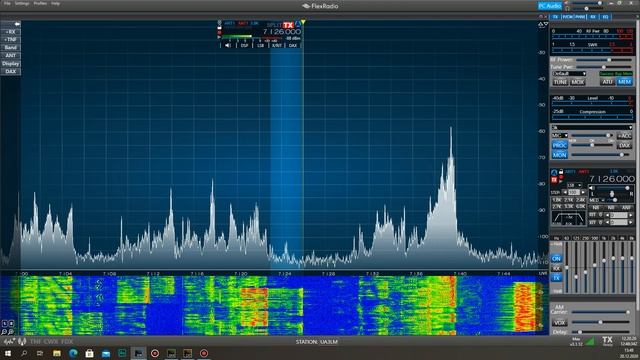Turn the equalizer ON button off
Image resolution: width=640 pixels, height=360 pixels.
pos(556,259)
